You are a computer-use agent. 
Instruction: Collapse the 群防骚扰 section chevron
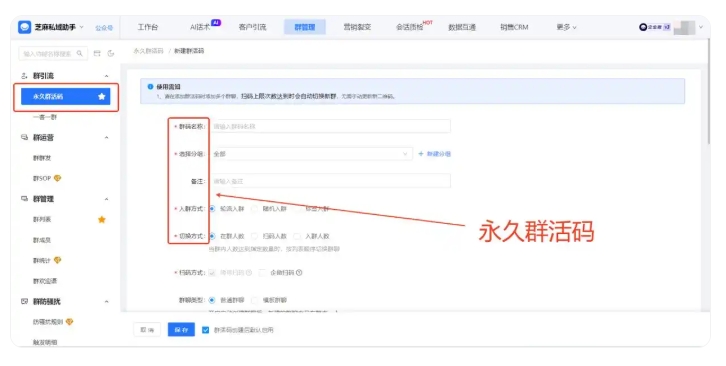coord(106,302)
